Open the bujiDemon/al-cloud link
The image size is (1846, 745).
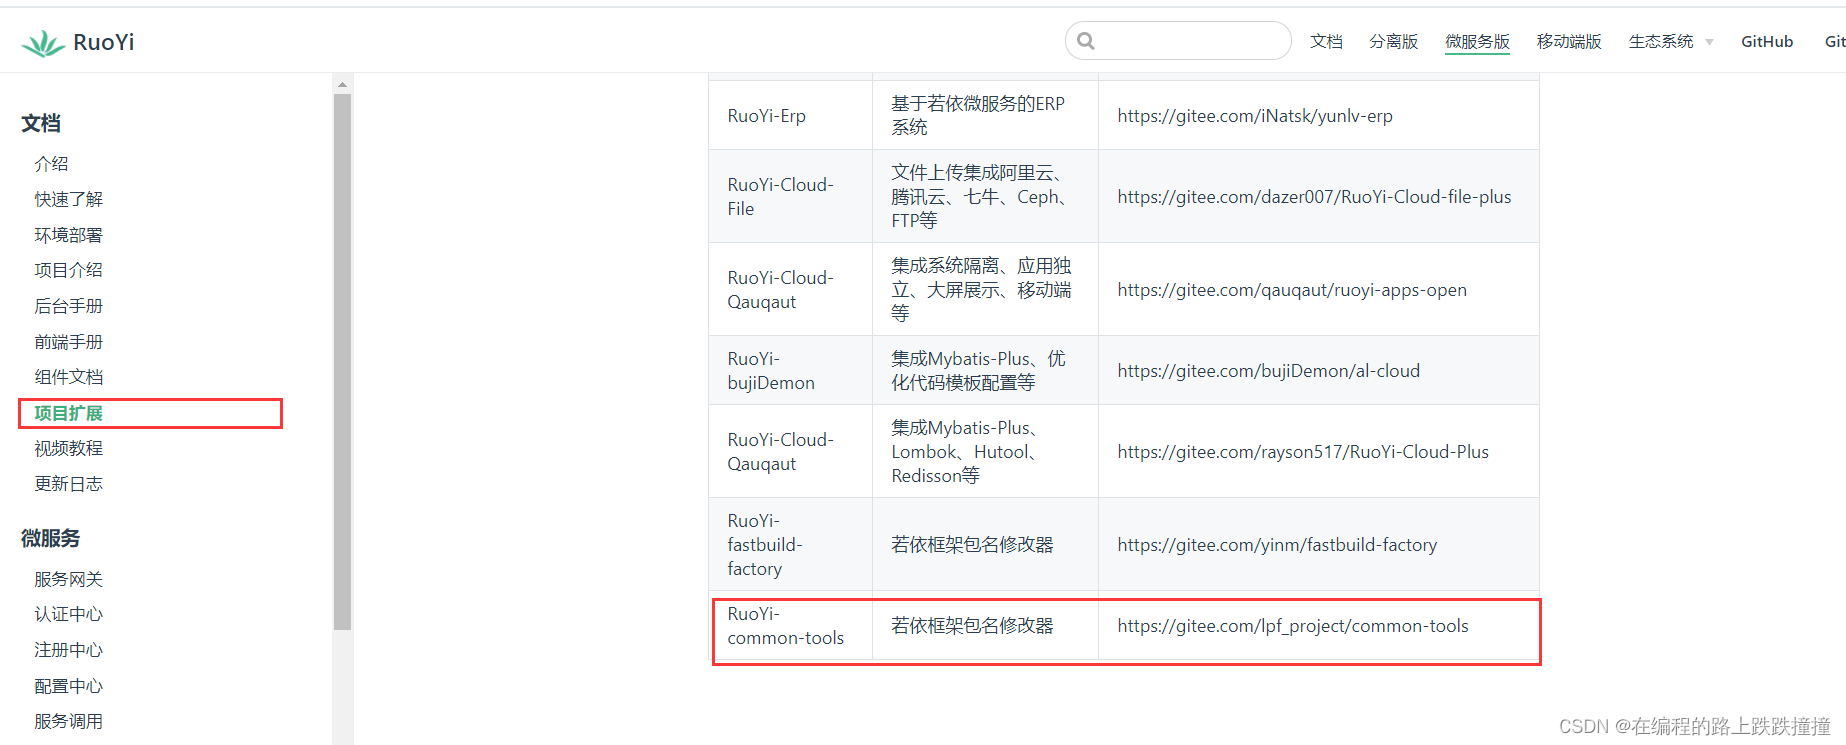point(1268,371)
